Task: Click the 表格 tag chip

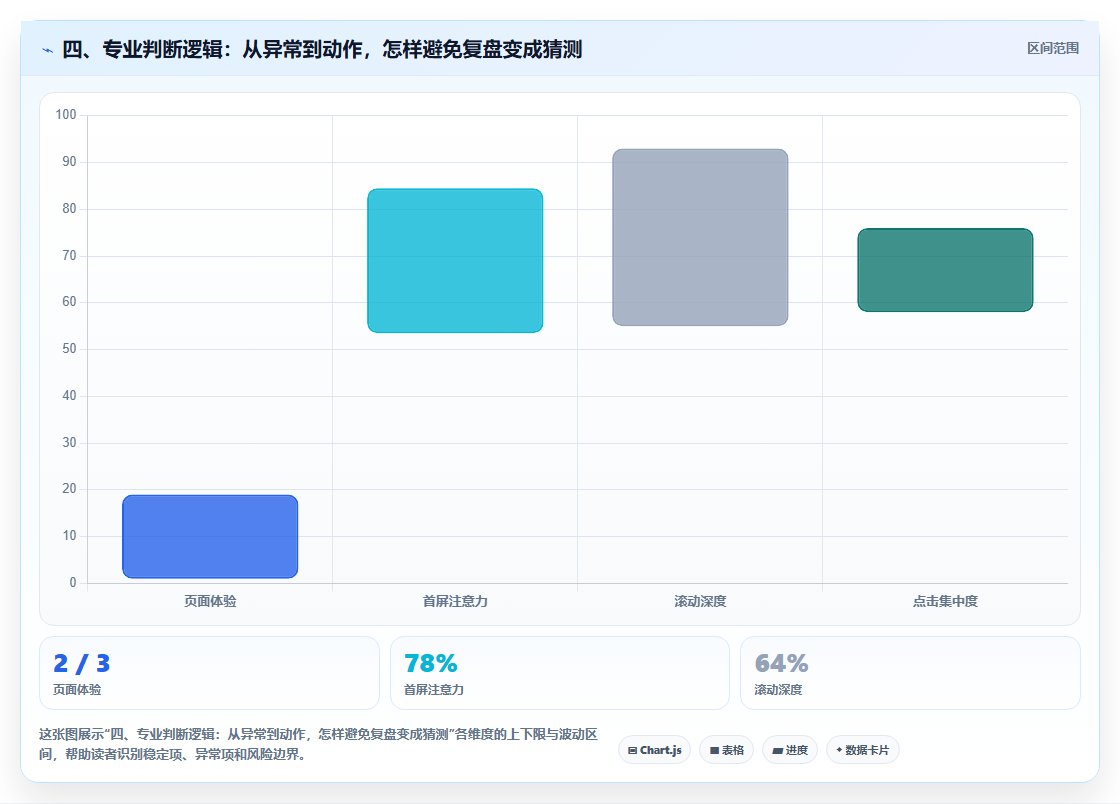Action: click(726, 750)
